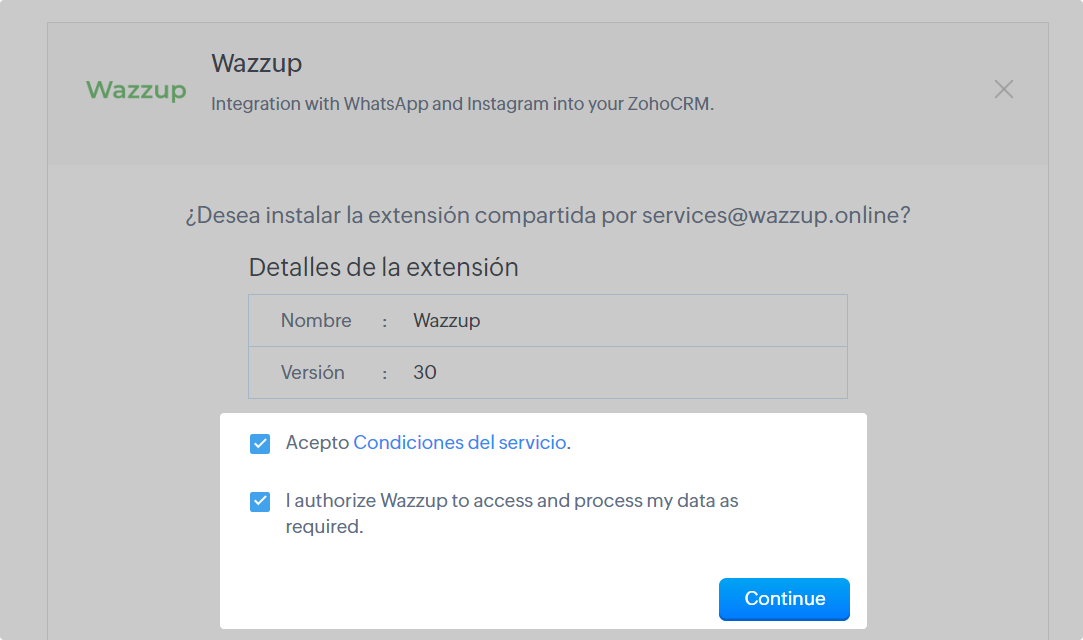Click the Wazzup title heading
The image size is (1083, 640).
pos(257,63)
